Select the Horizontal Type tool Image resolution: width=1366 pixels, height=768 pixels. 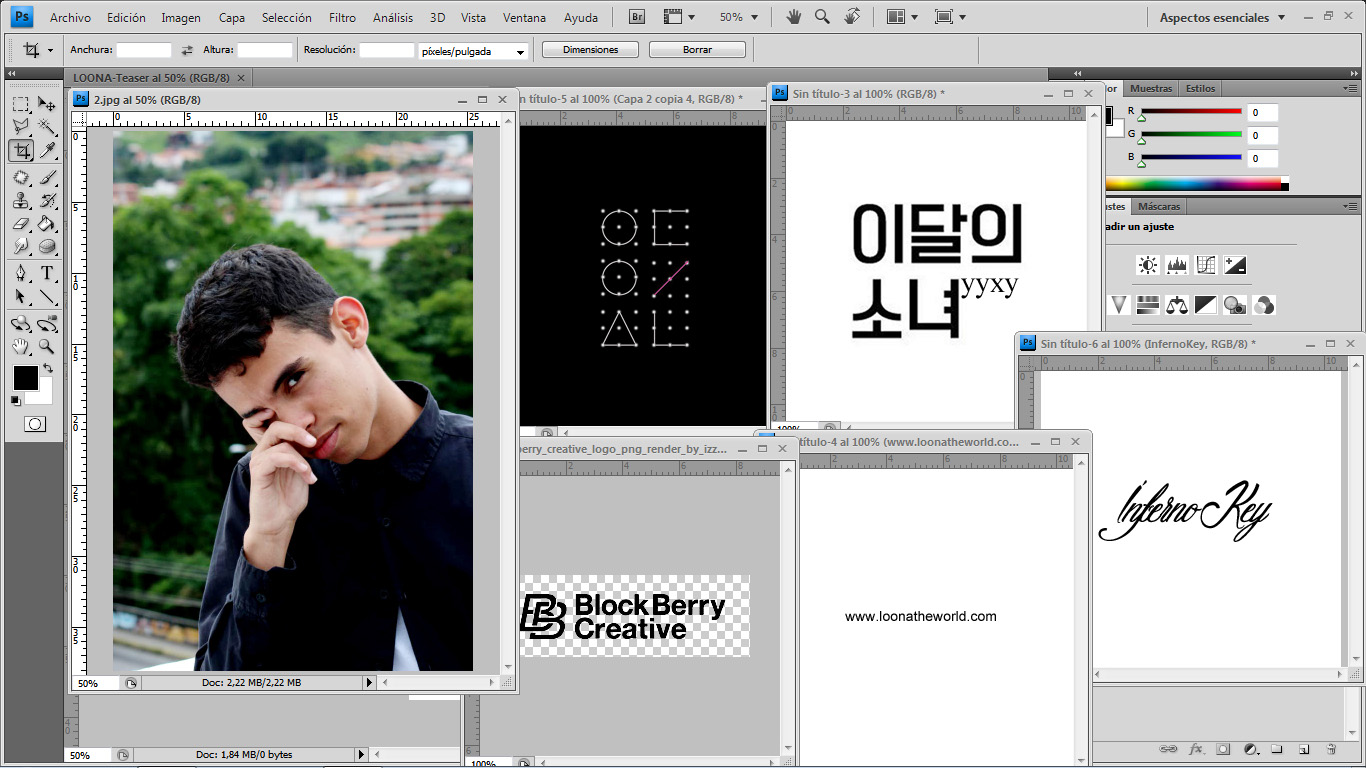47,273
